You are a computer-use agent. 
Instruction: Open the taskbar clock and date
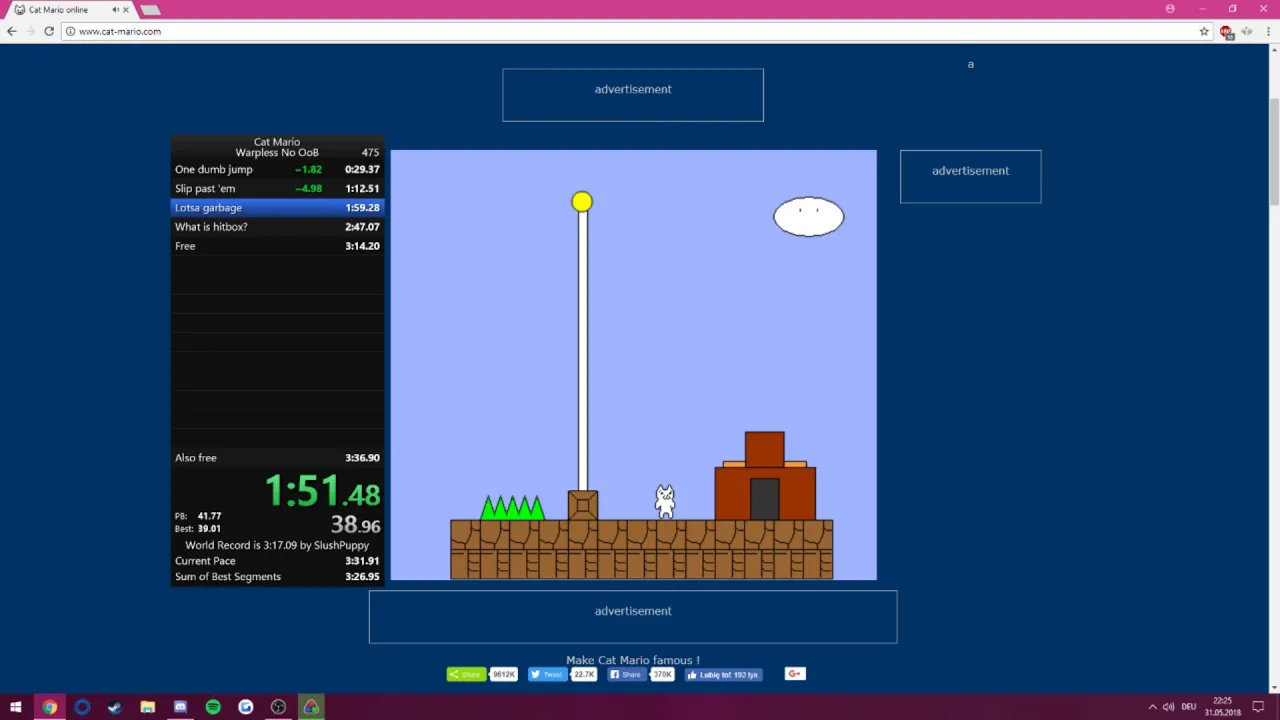tap(1222, 707)
